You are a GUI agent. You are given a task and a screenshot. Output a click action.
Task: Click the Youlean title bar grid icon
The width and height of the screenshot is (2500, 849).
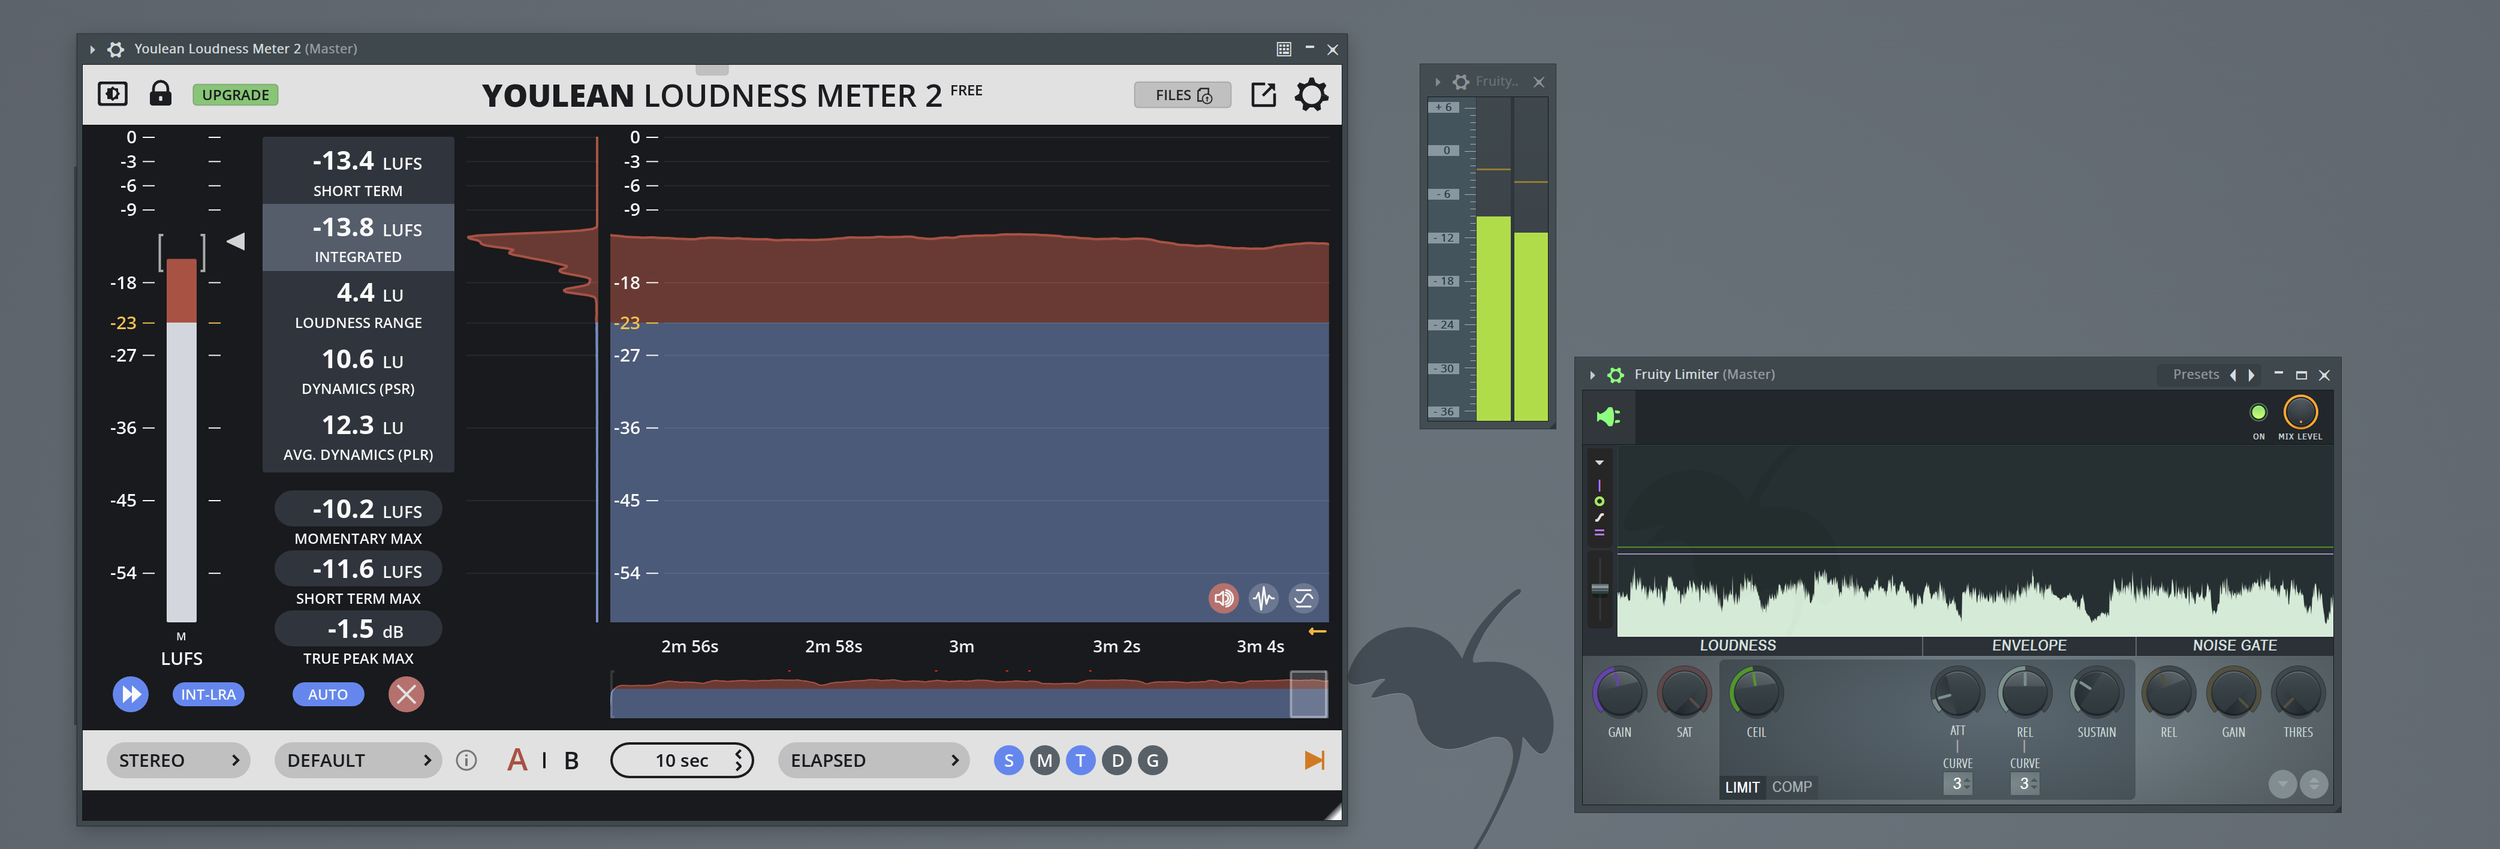(x=1284, y=49)
